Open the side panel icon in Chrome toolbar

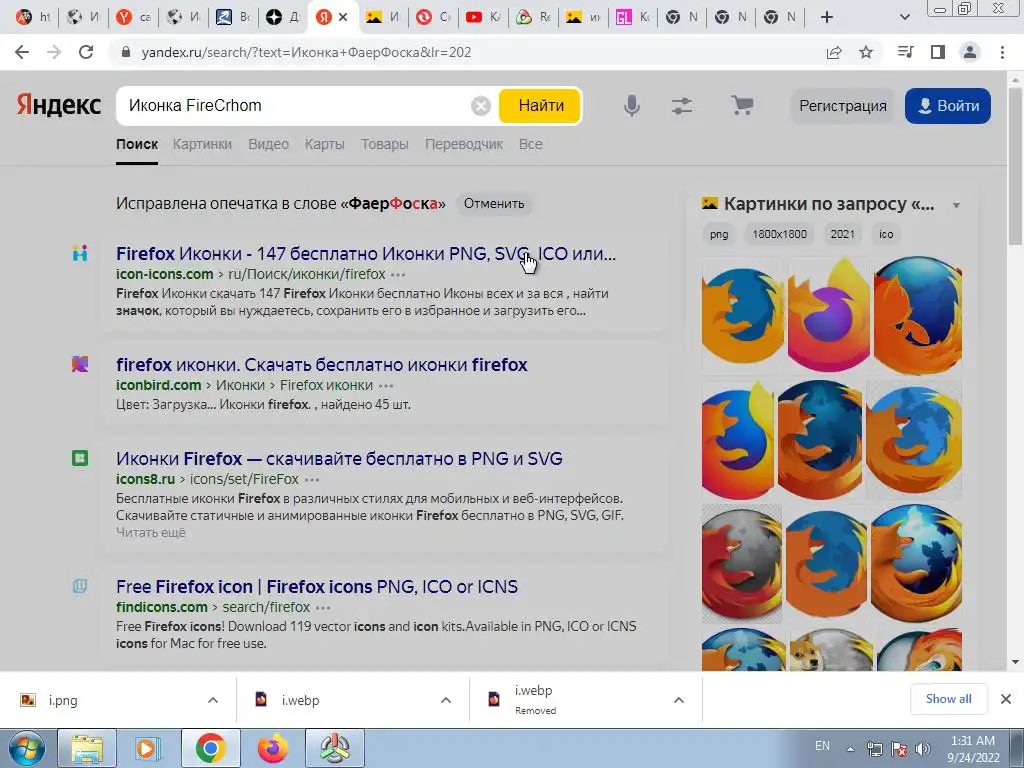[x=938, y=52]
